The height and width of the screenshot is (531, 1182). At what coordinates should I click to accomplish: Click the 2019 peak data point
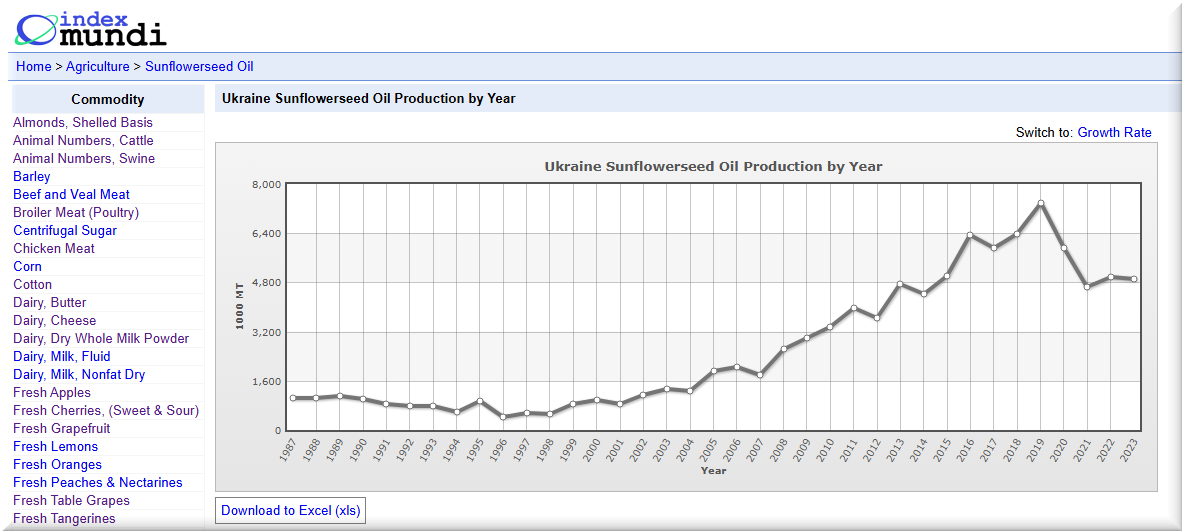pos(1041,203)
